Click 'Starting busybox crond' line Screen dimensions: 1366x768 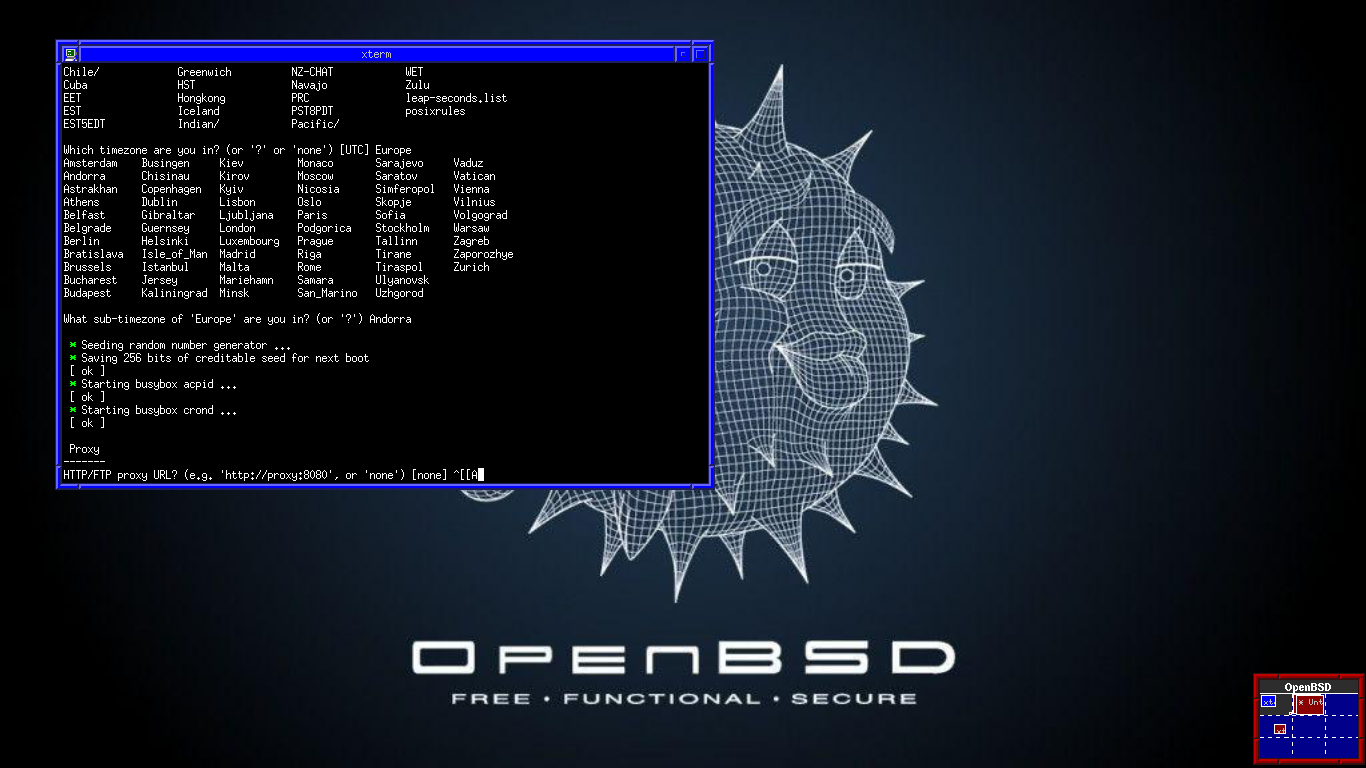pos(153,410)
